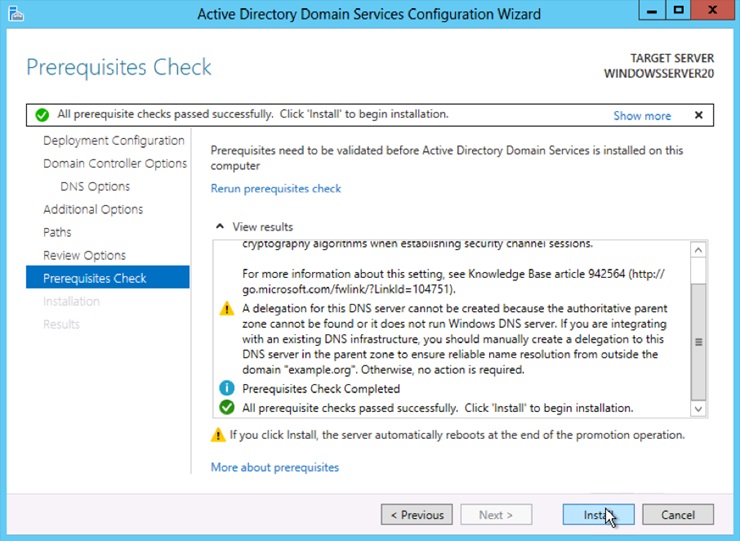Click the wizard icon in title bar

16,14
